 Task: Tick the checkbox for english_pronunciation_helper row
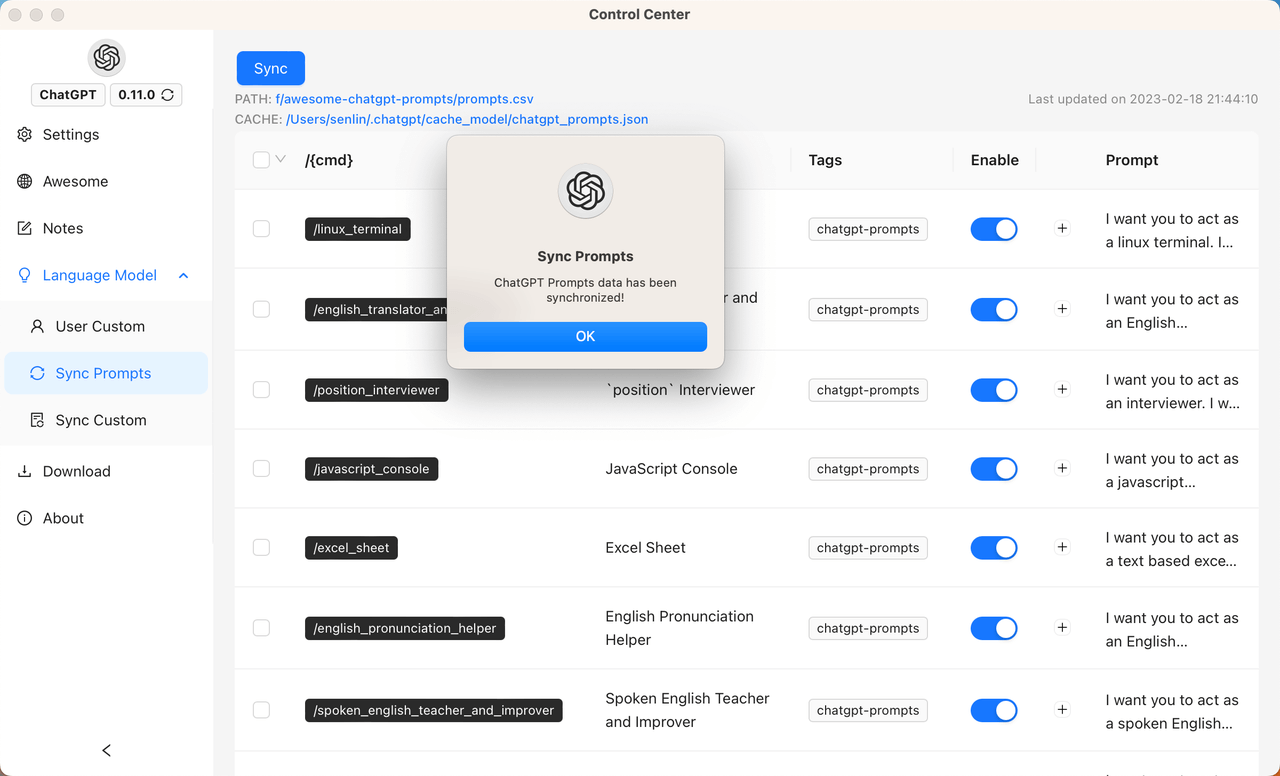click(x=261, y=628)
